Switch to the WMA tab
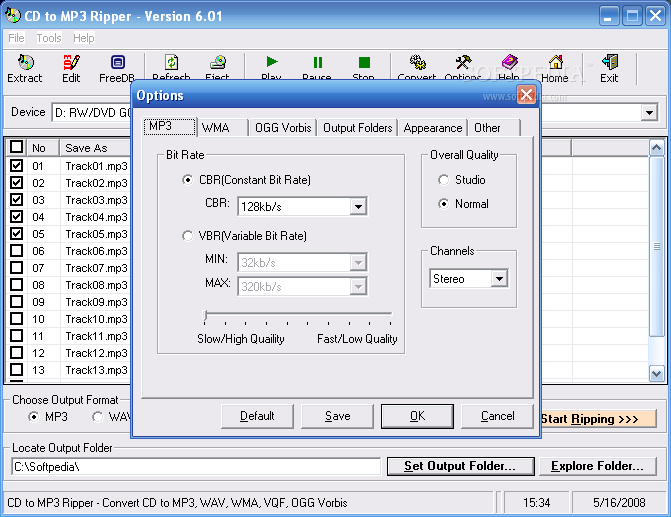This screenshot has height=517, width=671. 223,128
